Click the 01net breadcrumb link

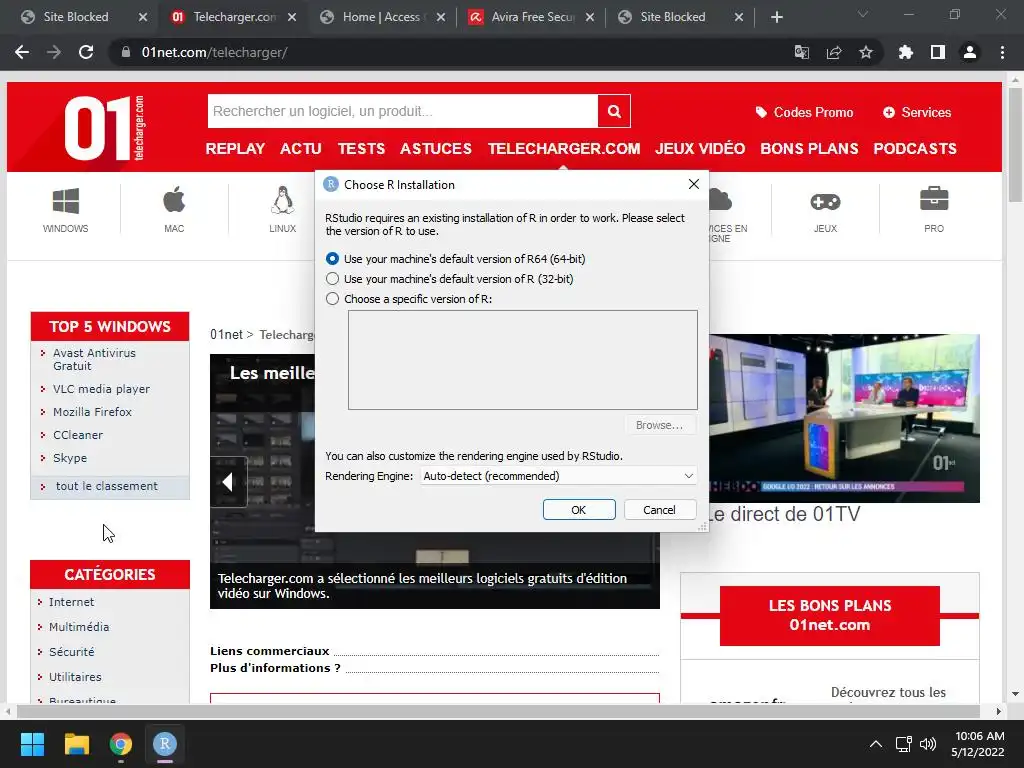[226, 335]
